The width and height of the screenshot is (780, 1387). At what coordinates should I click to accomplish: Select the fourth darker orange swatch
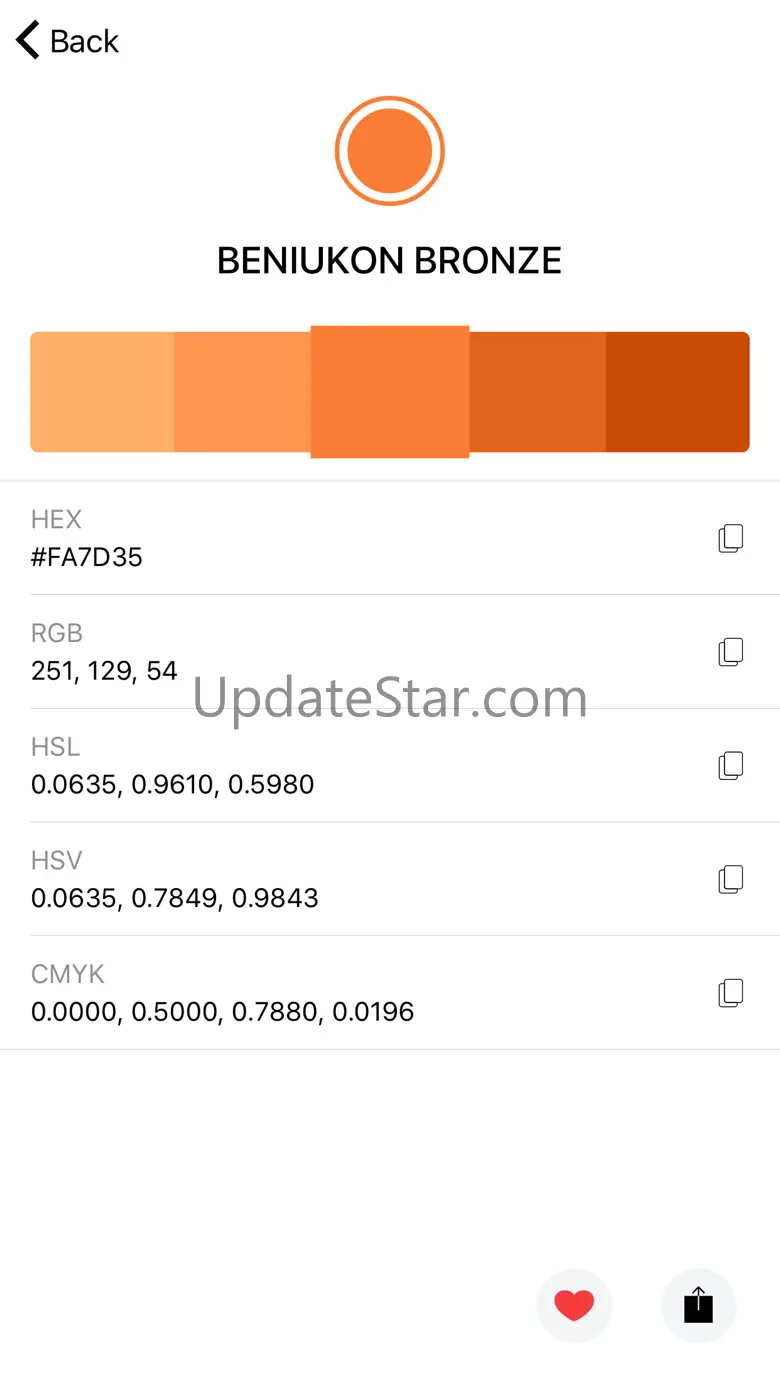537,392
